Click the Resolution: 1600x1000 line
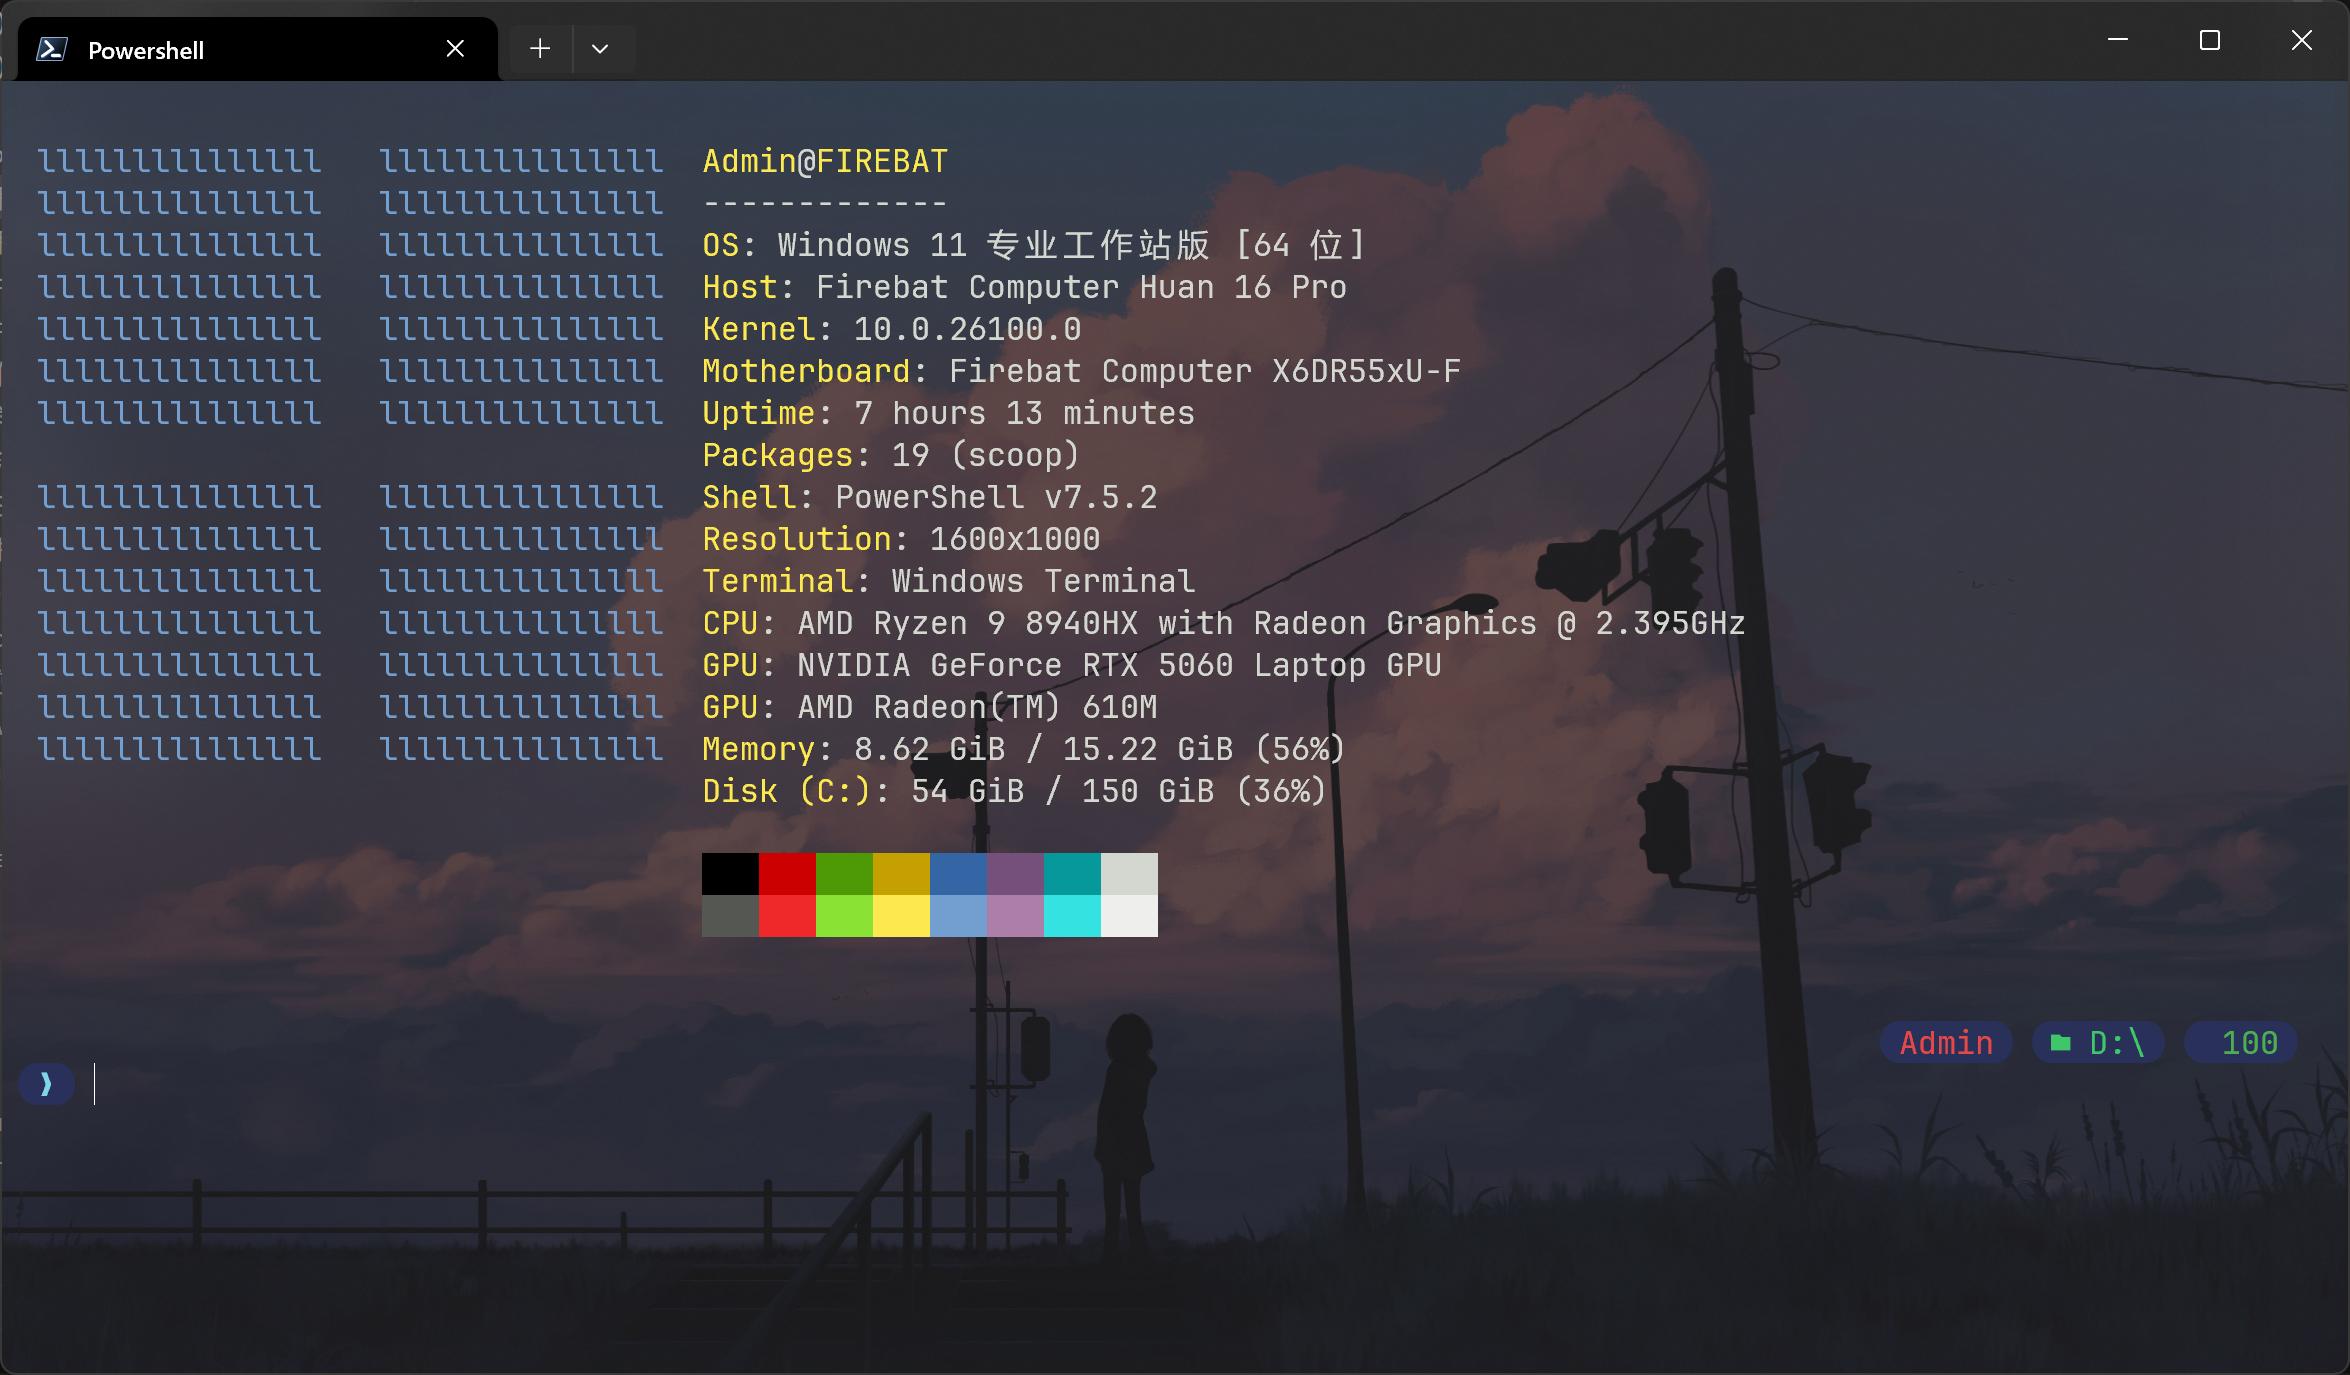 click(901, 539)
